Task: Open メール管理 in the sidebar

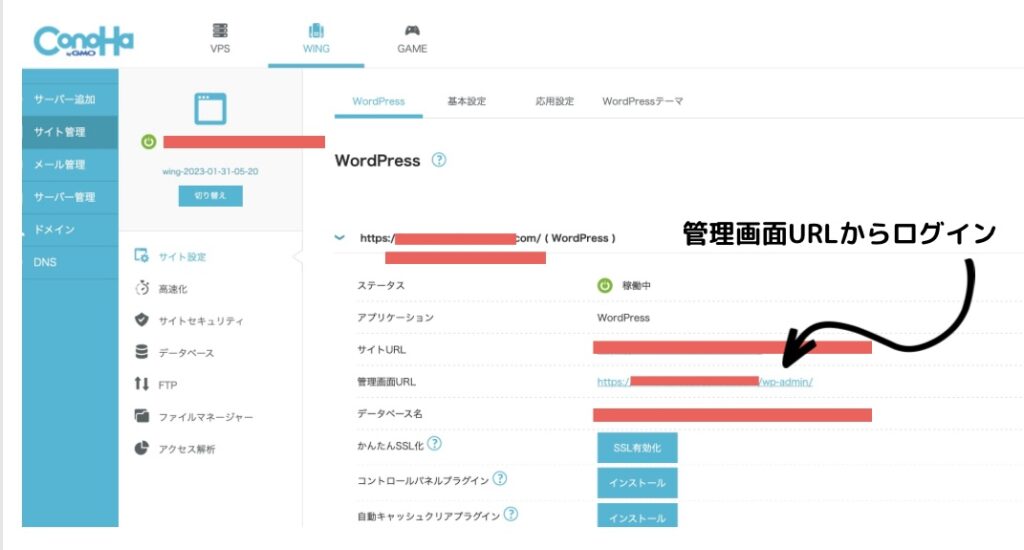Action: (70, 165)
